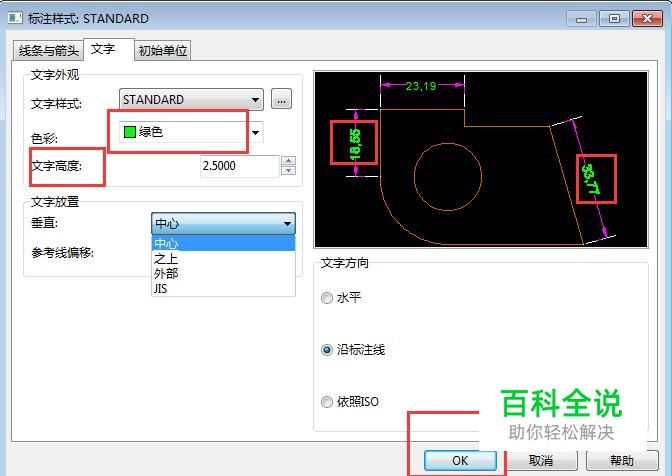Click the dimension style preview image

[481, 159]
